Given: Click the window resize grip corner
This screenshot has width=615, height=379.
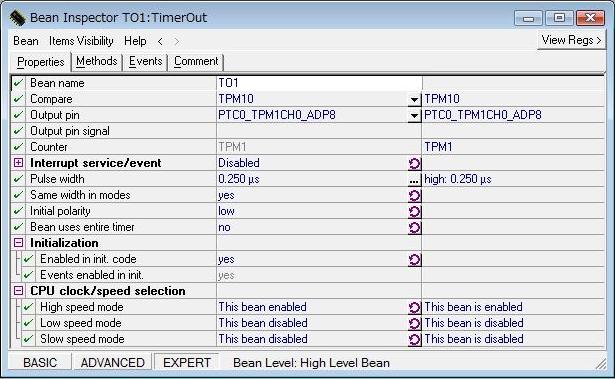Looking at the screenshot, I should tap(601, 364).
